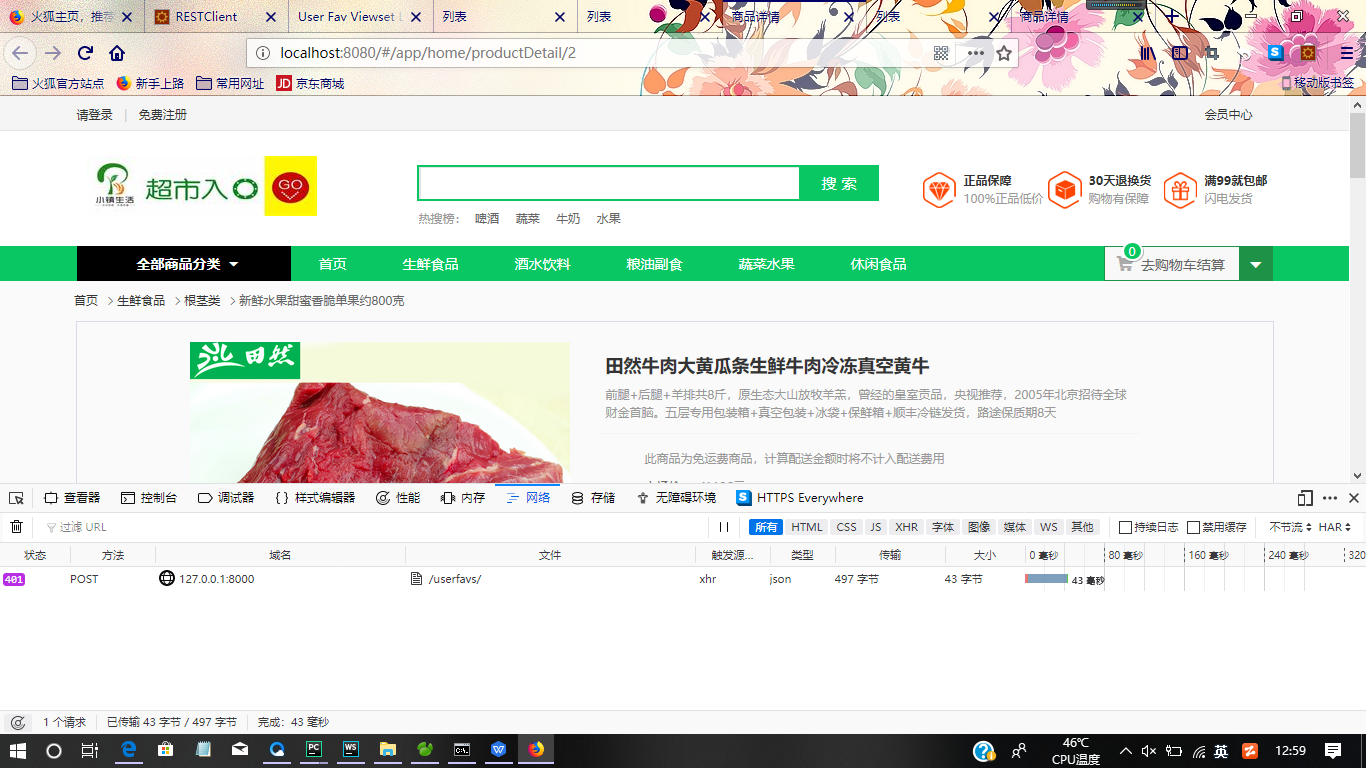1366x768 pixels.
Task: Open the 免费注册 registration link
Action: point(163,114)
